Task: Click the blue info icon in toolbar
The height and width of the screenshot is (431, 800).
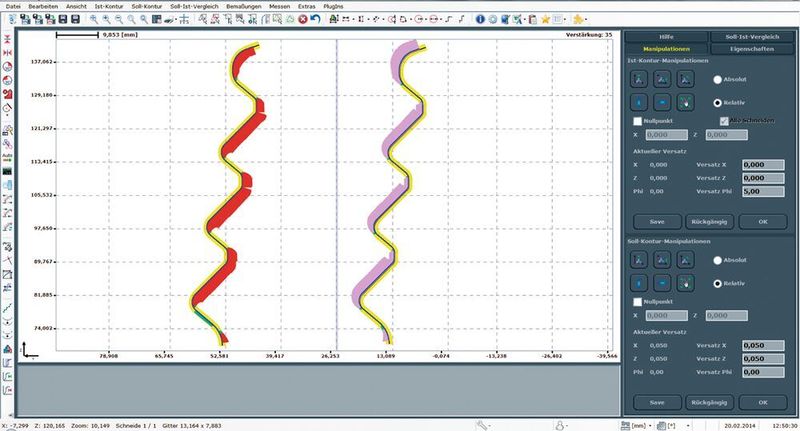Action: [x=480, y=19]
